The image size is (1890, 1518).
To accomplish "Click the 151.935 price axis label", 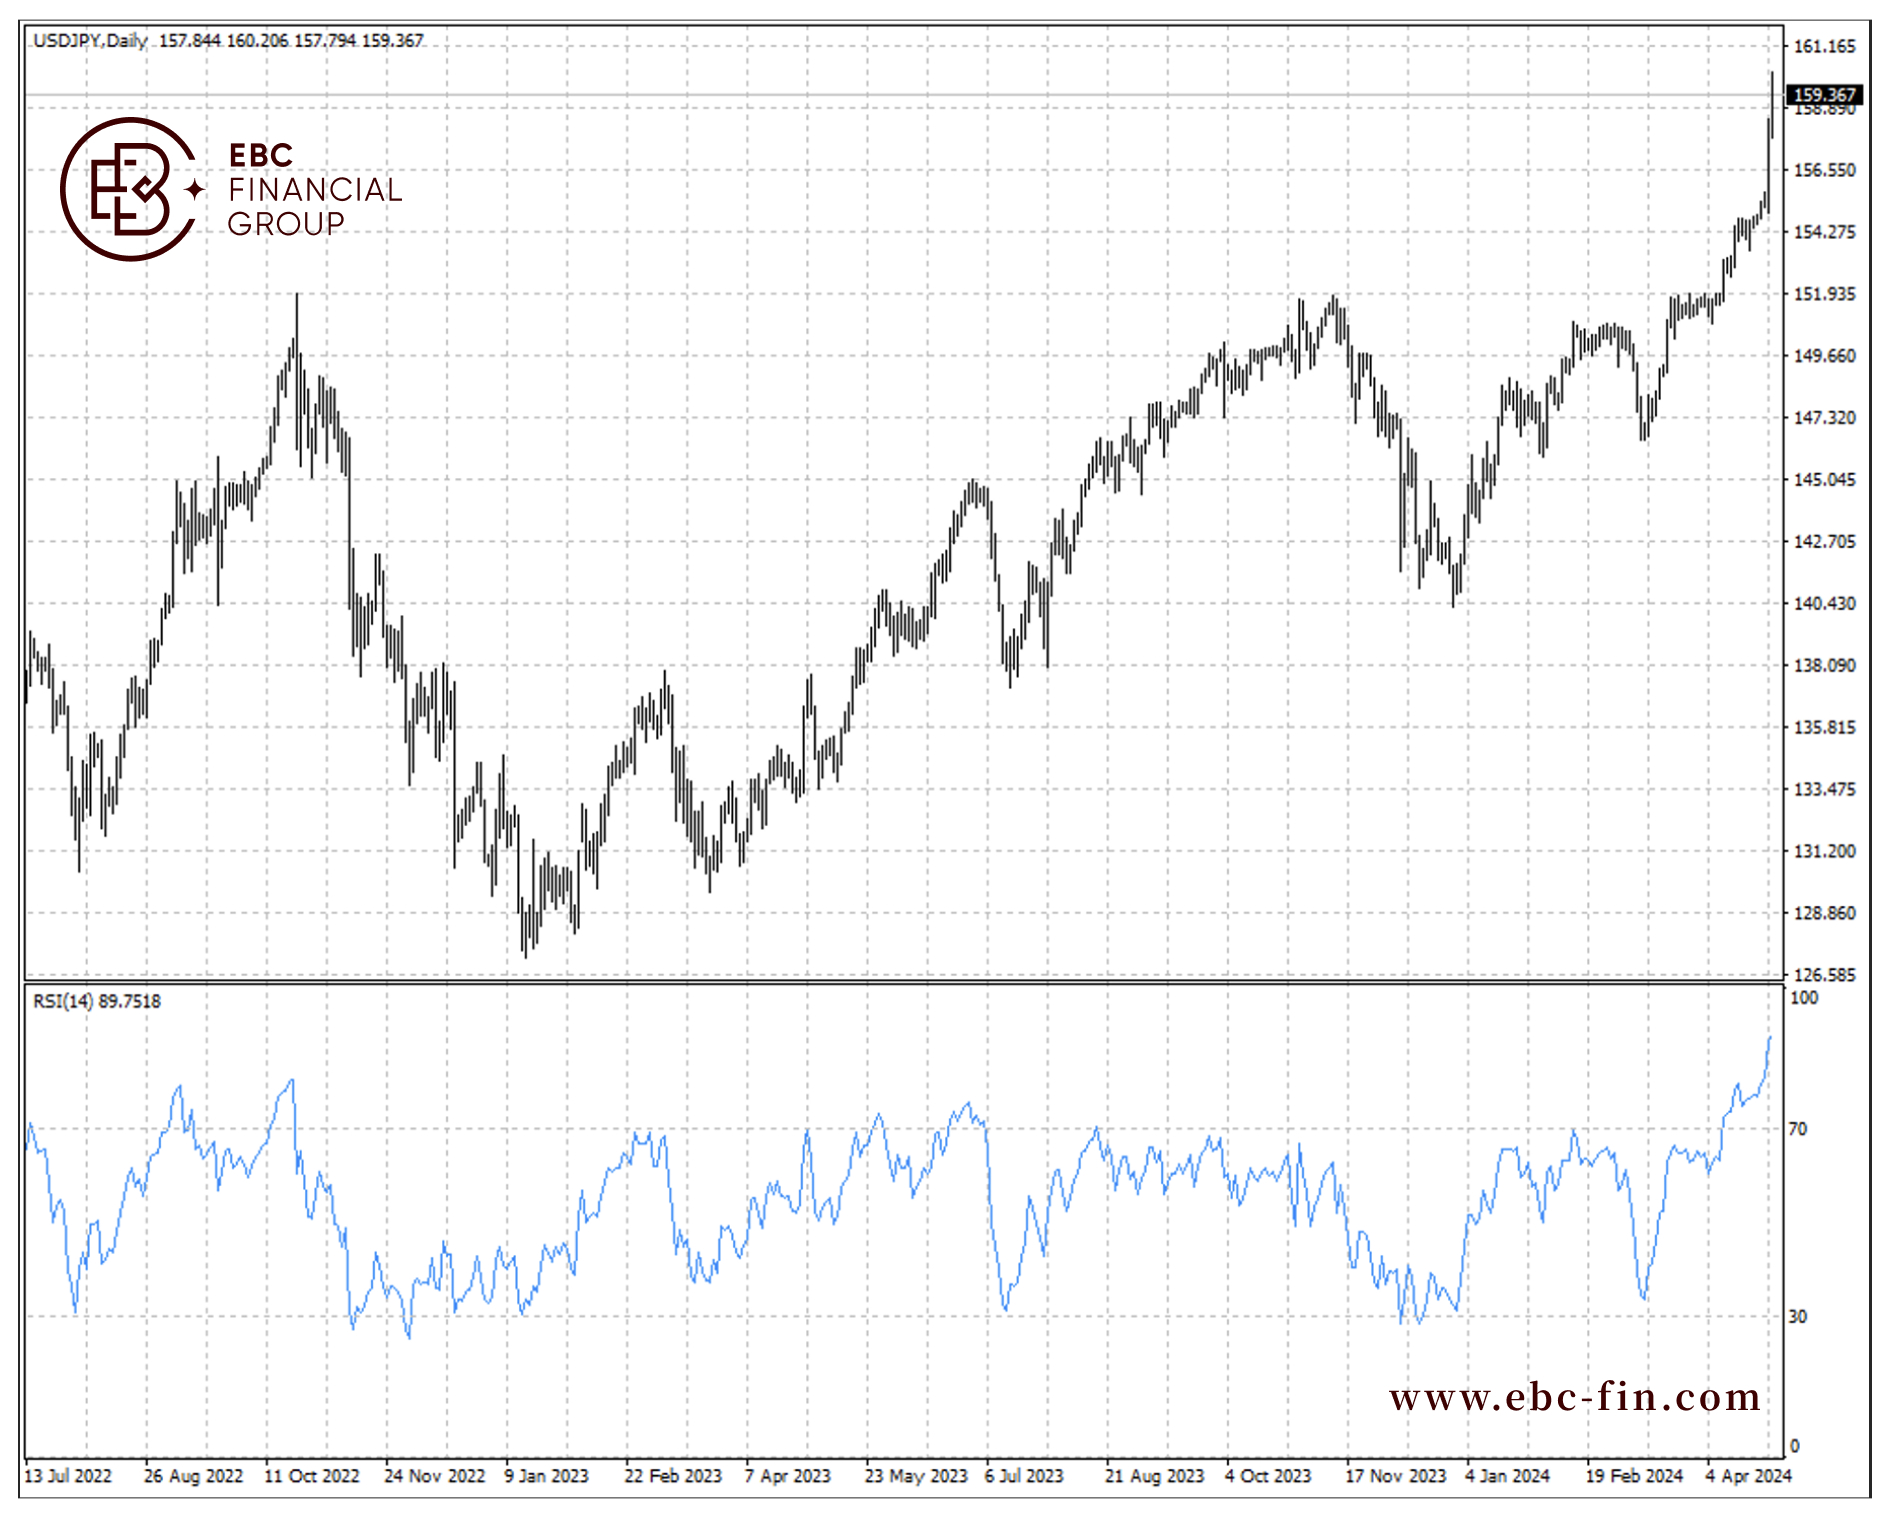I will click(1825, 294).
